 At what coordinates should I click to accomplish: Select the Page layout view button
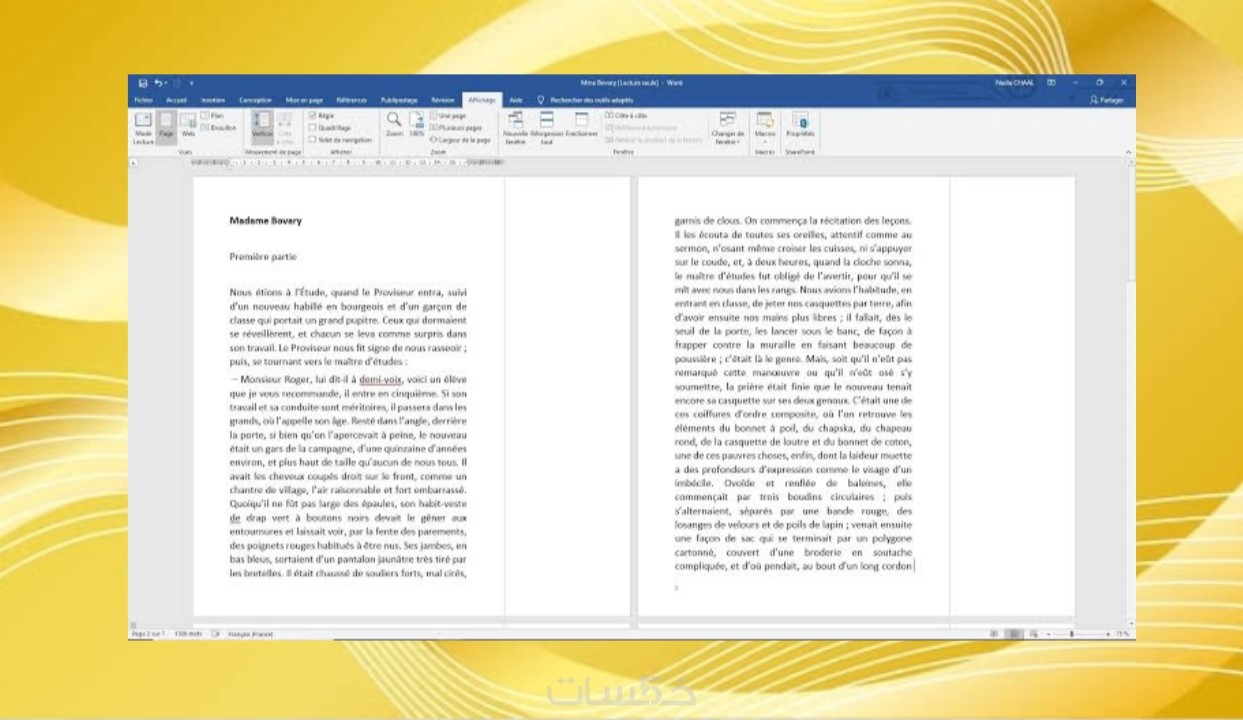[166, 128]
